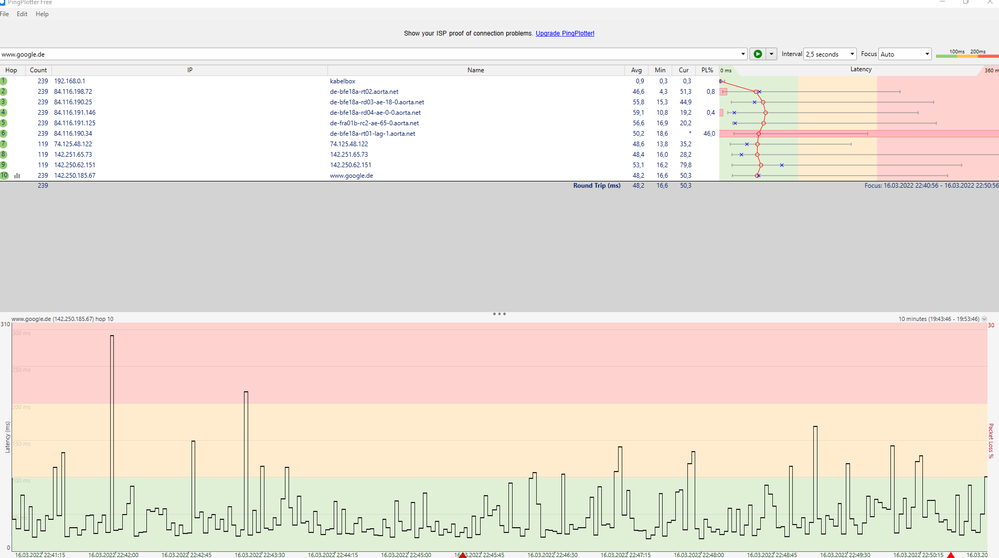Expand the target address history dropdown

click(743, 54)
